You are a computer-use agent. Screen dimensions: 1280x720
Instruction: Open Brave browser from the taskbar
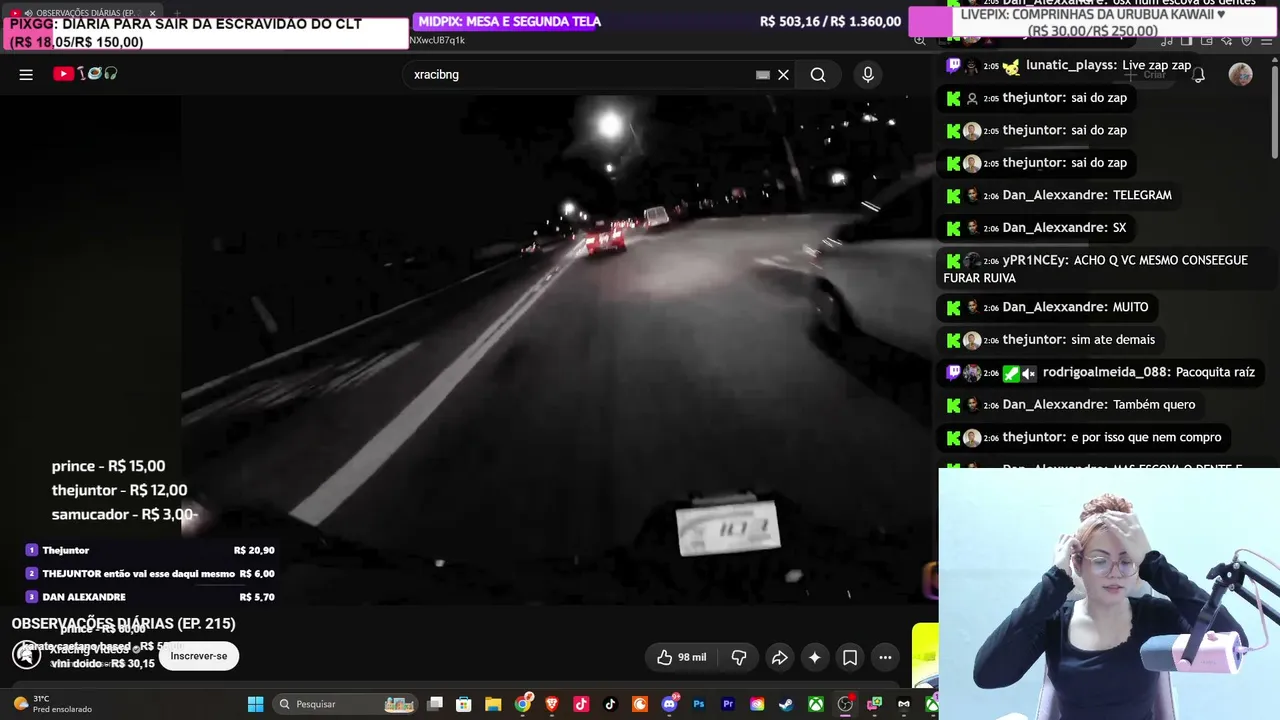552,704
